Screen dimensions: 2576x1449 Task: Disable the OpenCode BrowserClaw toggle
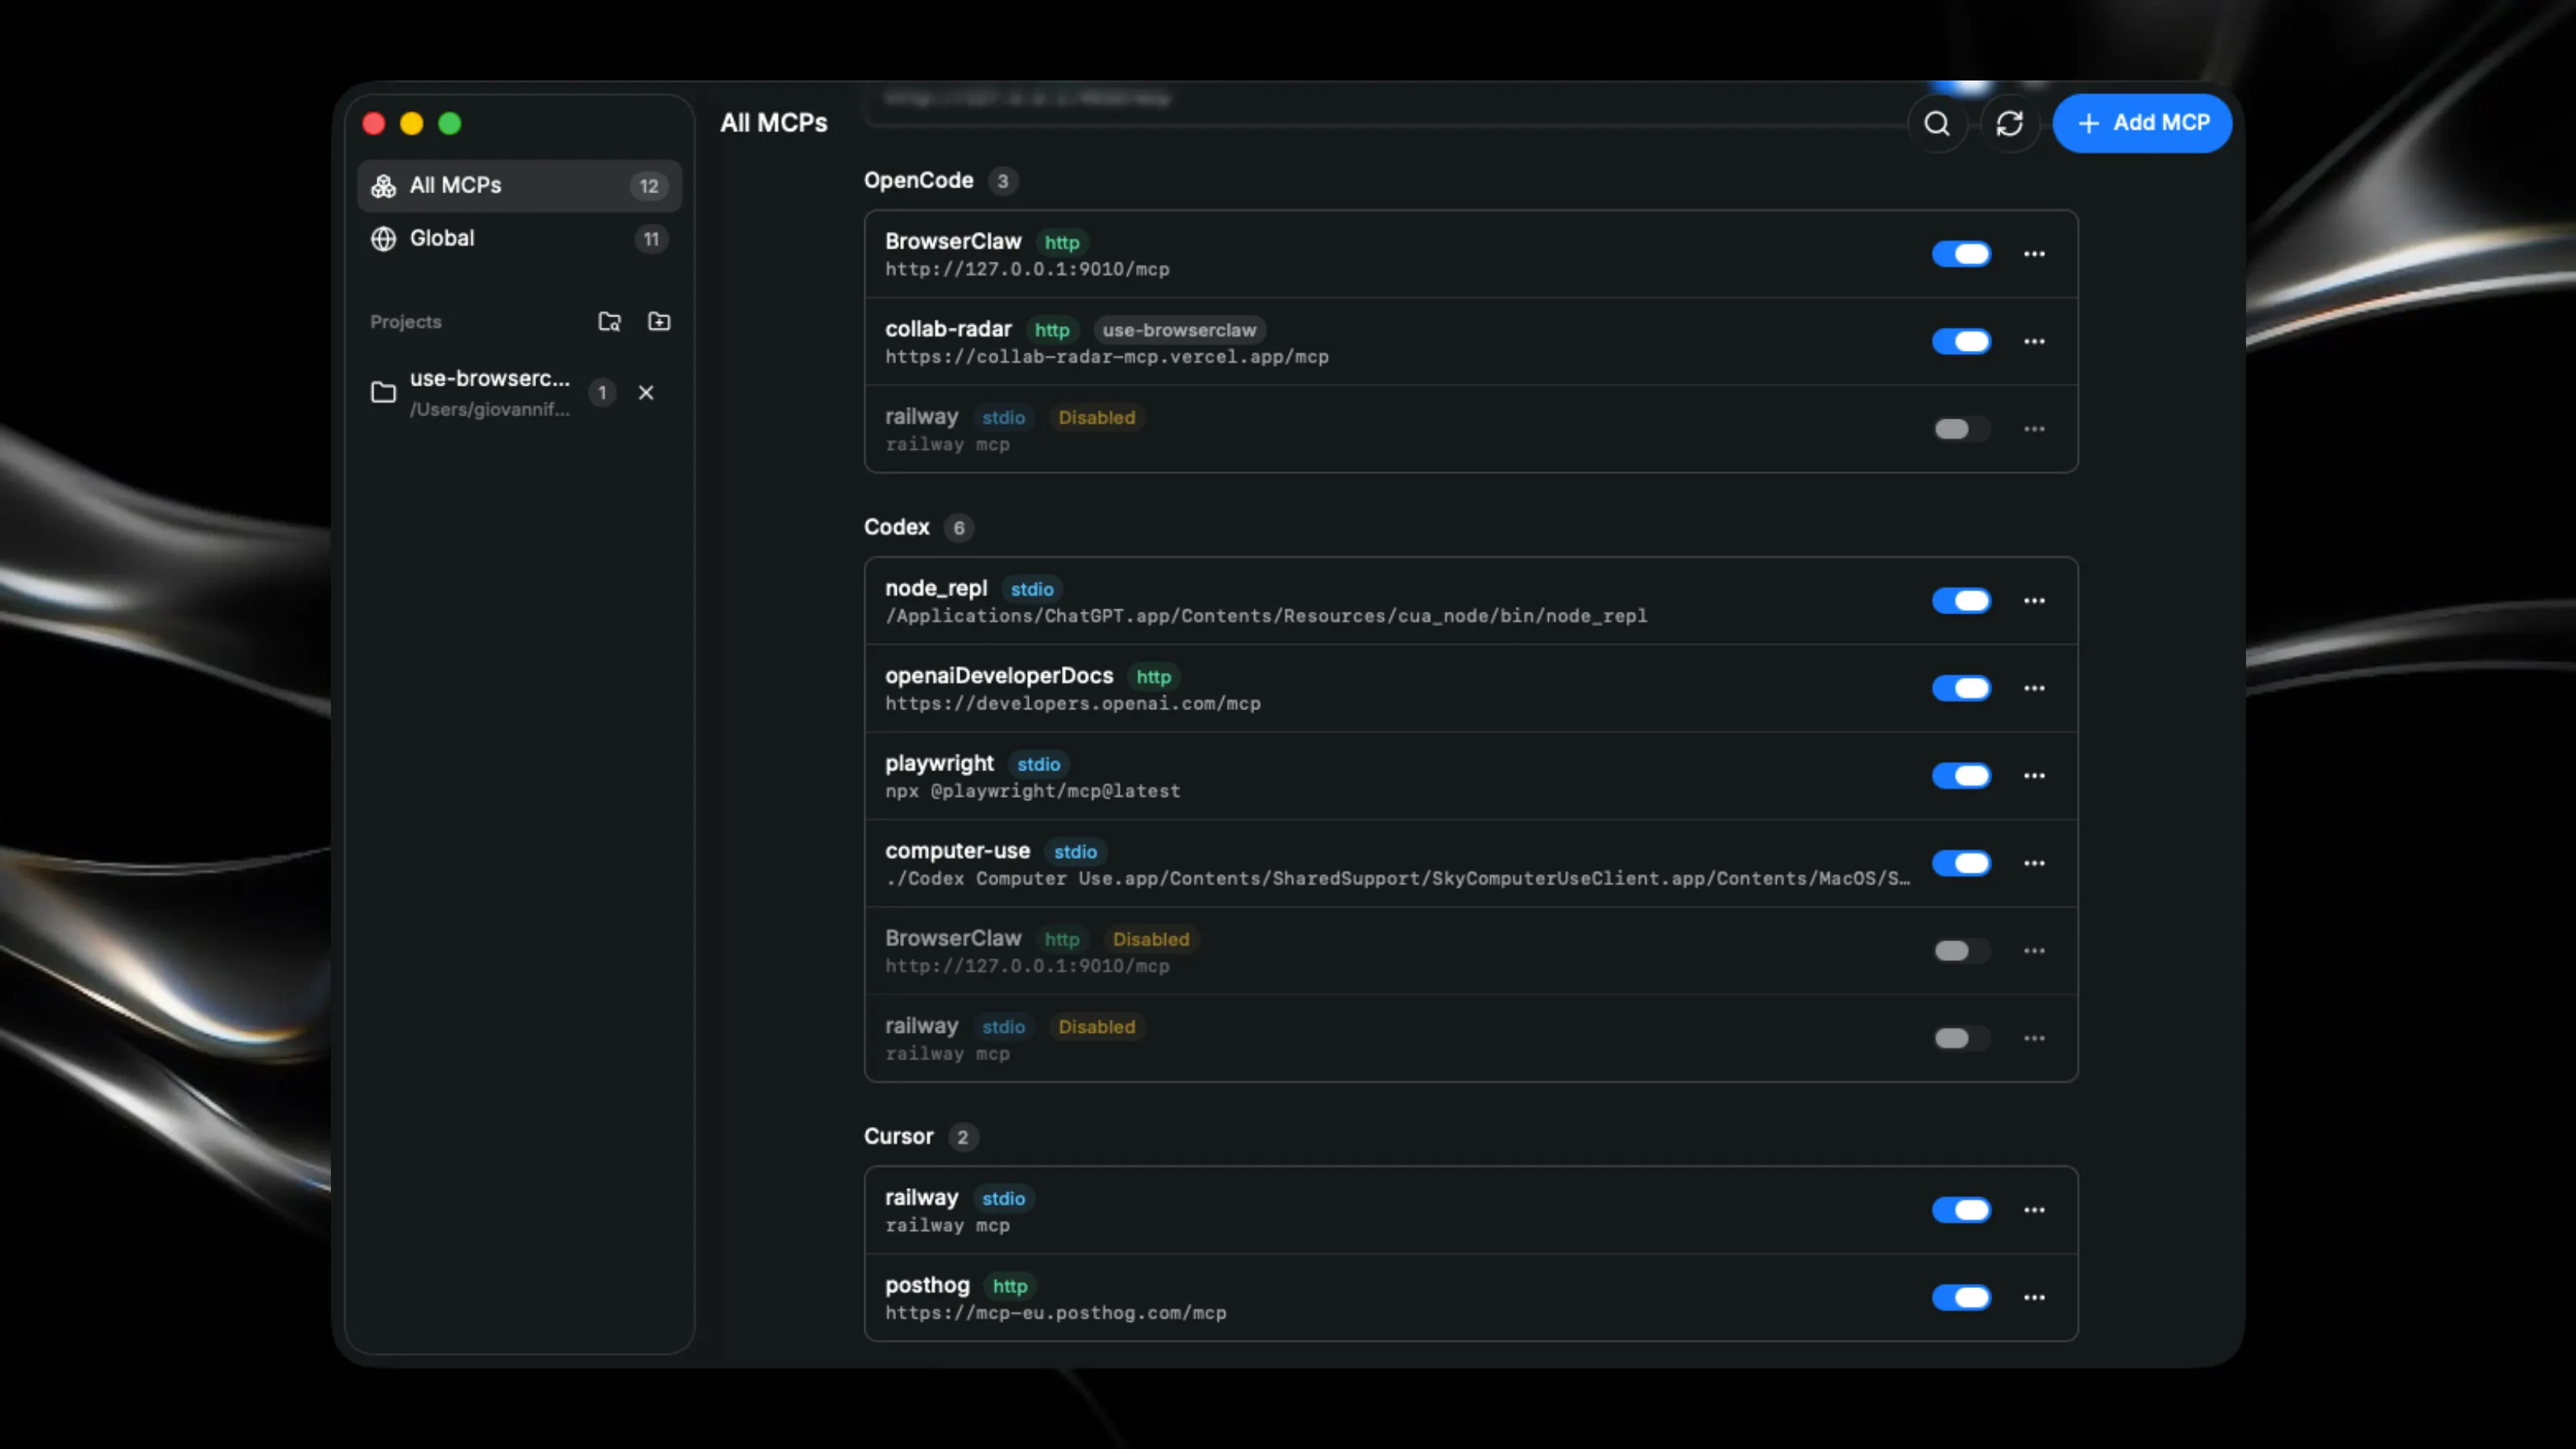(1961, 254)
